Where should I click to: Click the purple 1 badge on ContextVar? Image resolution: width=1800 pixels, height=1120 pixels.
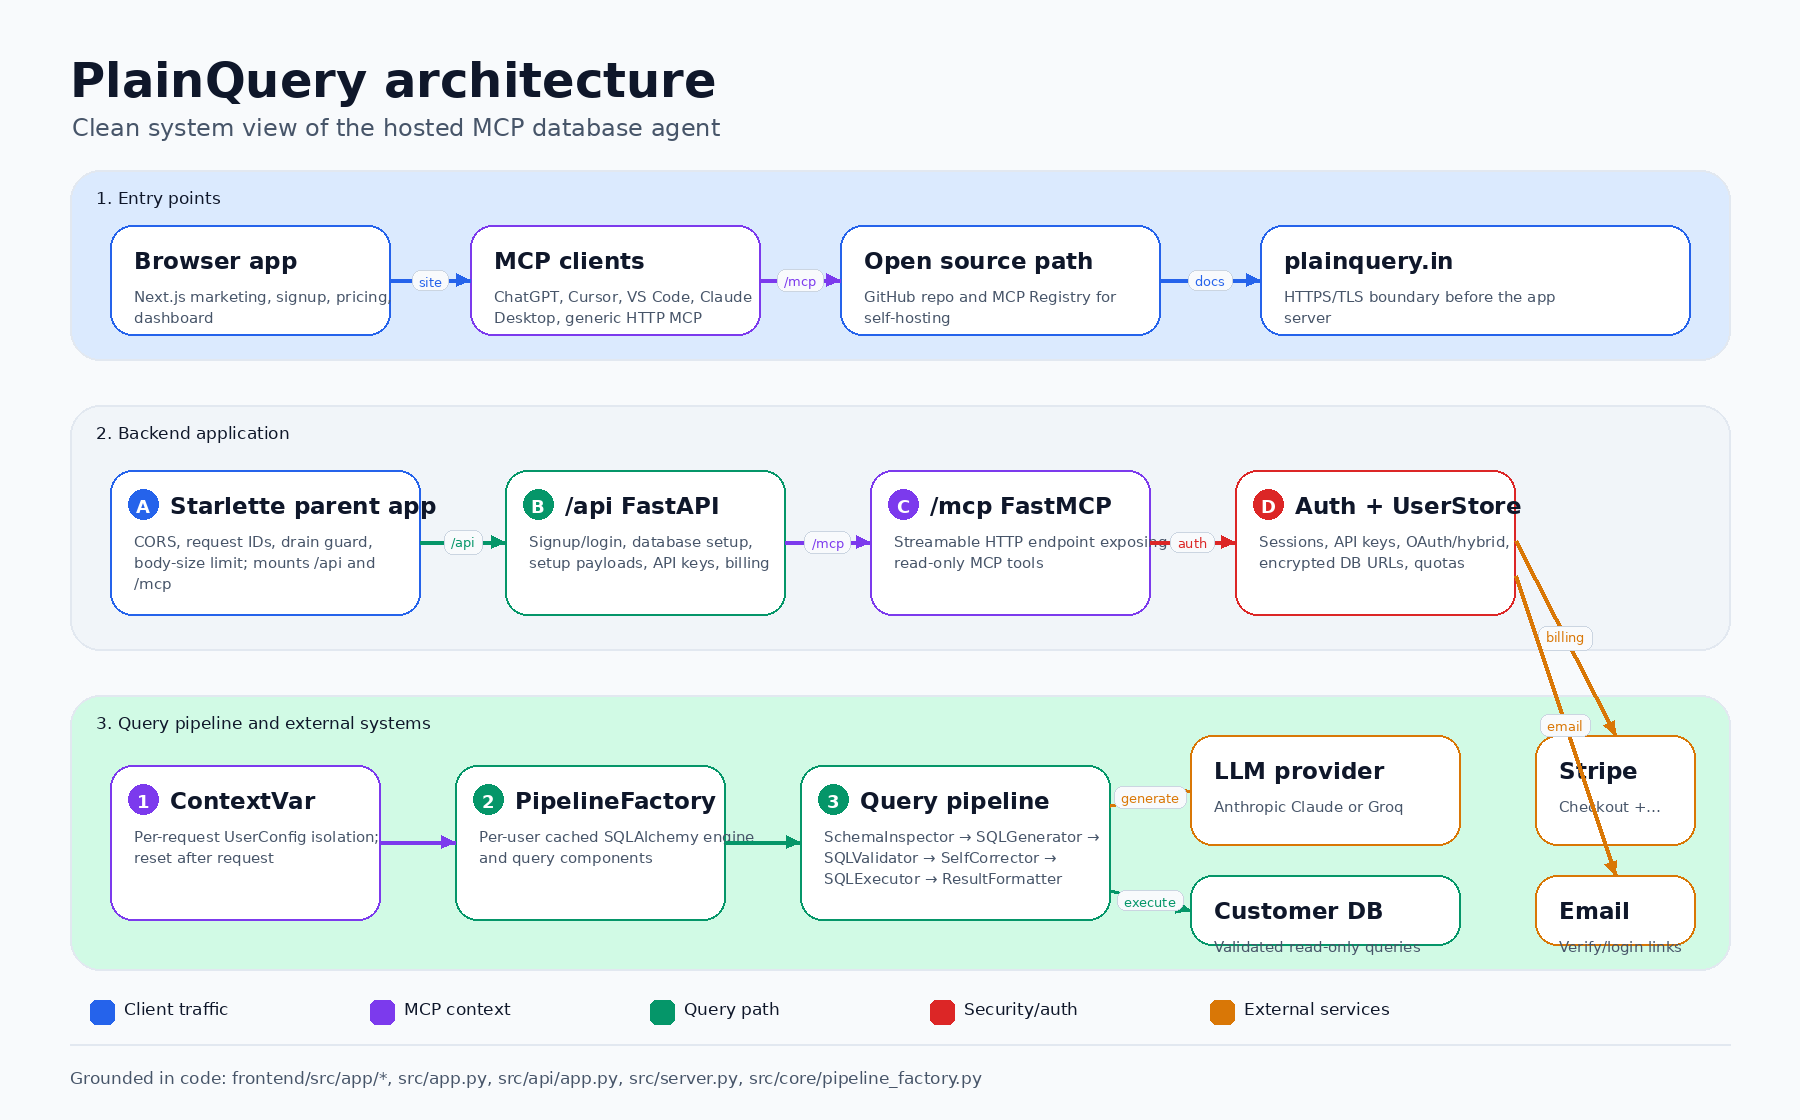click(143, 800)
